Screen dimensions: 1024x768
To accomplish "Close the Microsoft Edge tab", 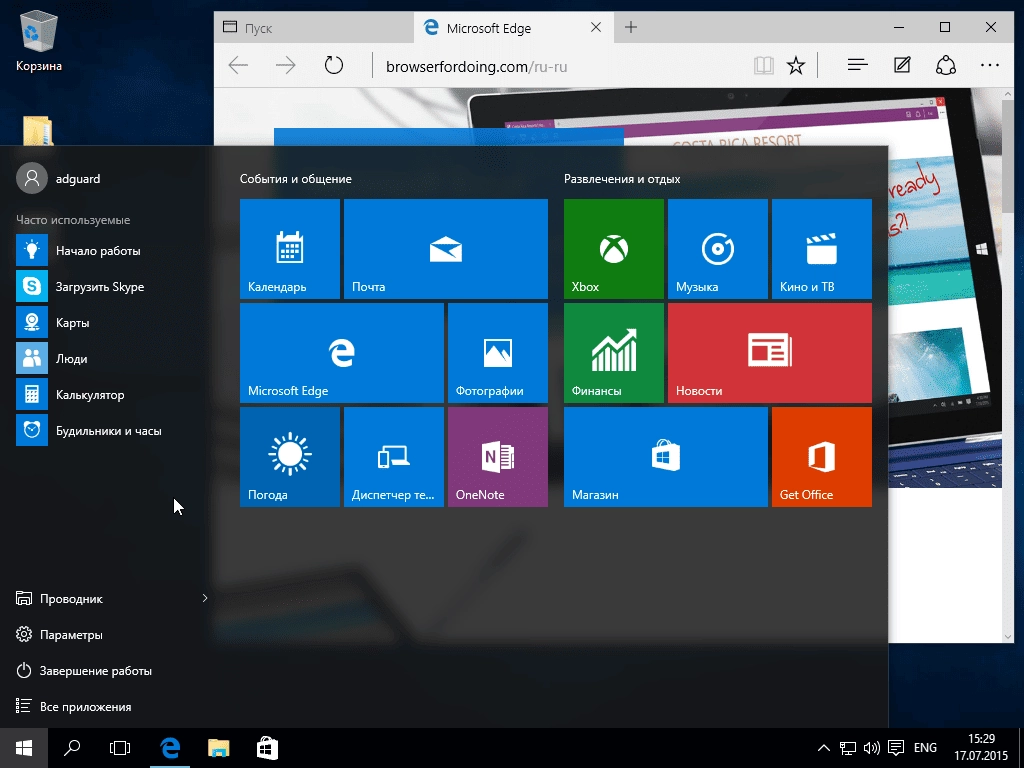I will [x=596, y=27].
